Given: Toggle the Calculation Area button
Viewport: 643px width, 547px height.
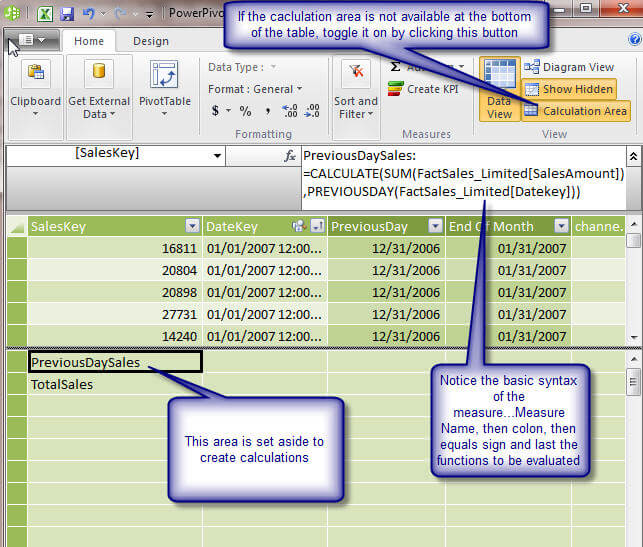Looking at the screenshot, I should [x=576, y=111].
